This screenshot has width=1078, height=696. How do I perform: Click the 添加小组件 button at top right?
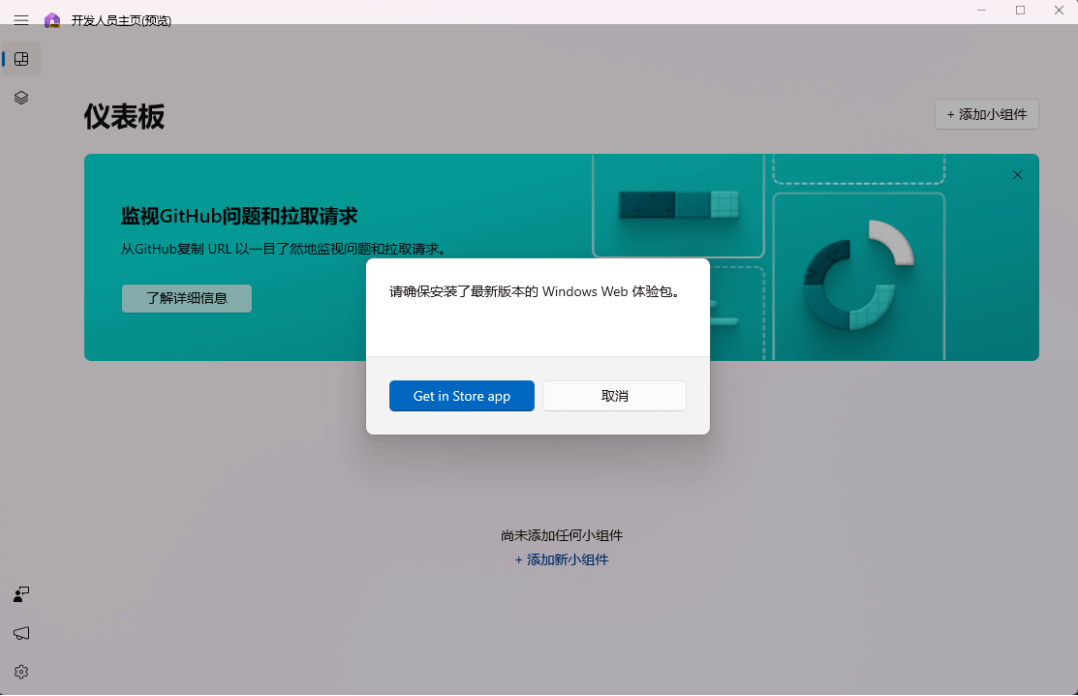pos(986,114)
